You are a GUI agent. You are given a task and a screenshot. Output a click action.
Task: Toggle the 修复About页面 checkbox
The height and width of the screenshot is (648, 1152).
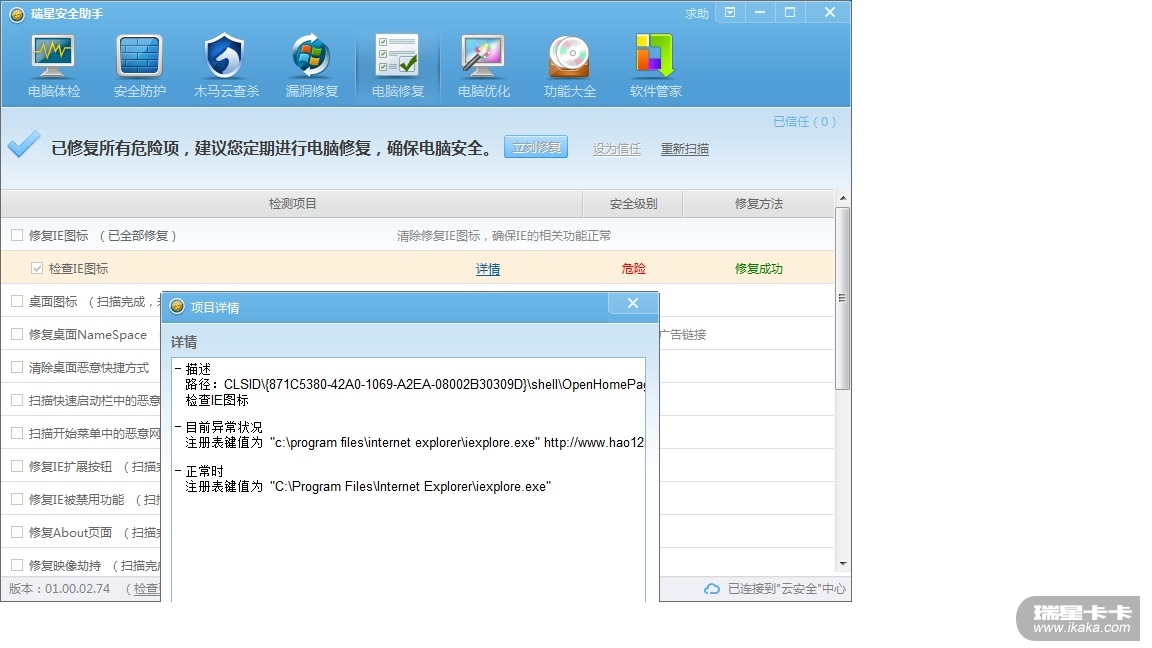[17, 532]
